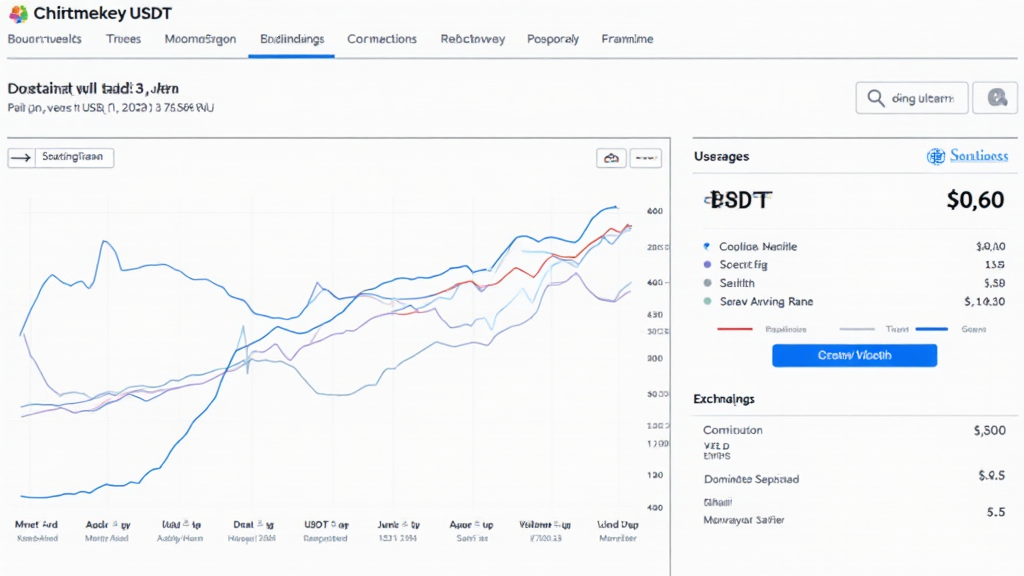Toggle the Serav Arving Rane series dot
Image resolution: width=1024 pixels, height=576 pixels.
(x=707, y=301)
